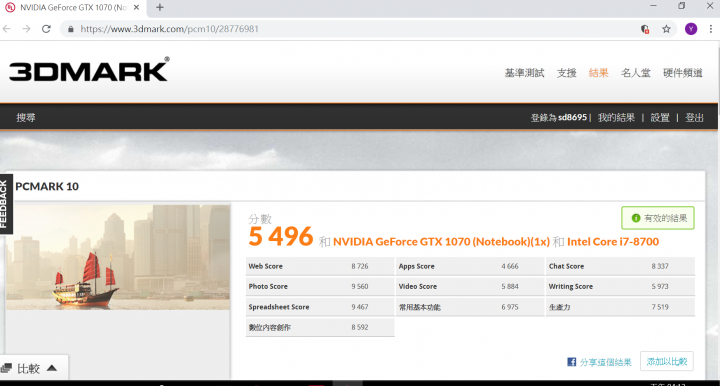720x386 pixels.
Task: Open the blocked content shield icon
Action: 645,29
